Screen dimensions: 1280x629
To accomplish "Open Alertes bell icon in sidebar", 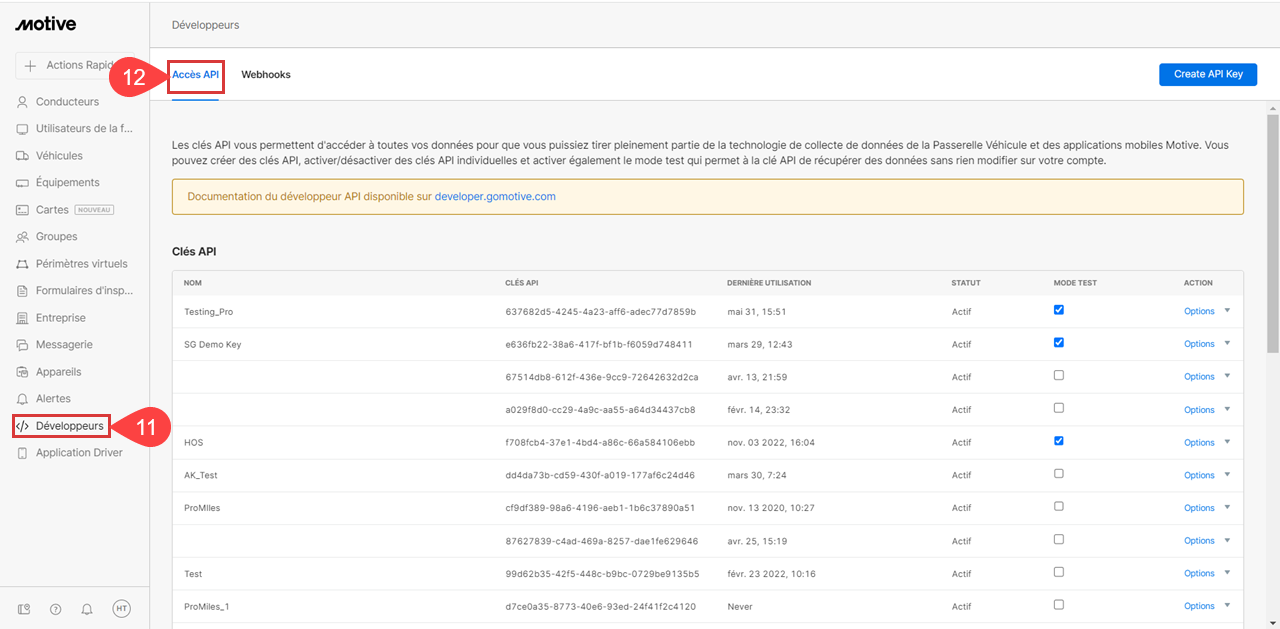I will click(23, 399).
